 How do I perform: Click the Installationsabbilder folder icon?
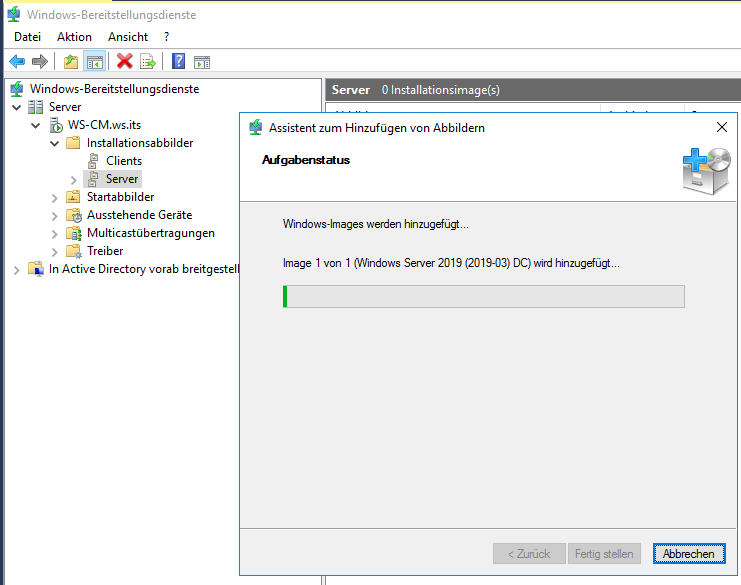(73, 143)
